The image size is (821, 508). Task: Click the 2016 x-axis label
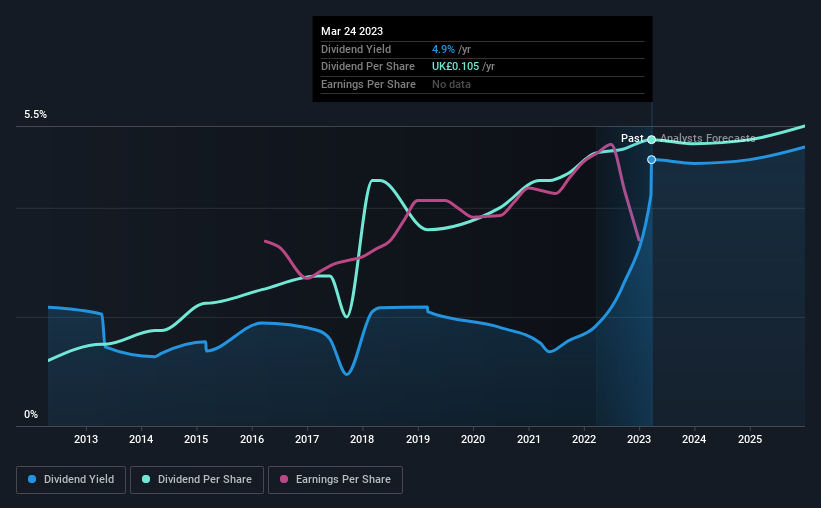click(252, 439)
